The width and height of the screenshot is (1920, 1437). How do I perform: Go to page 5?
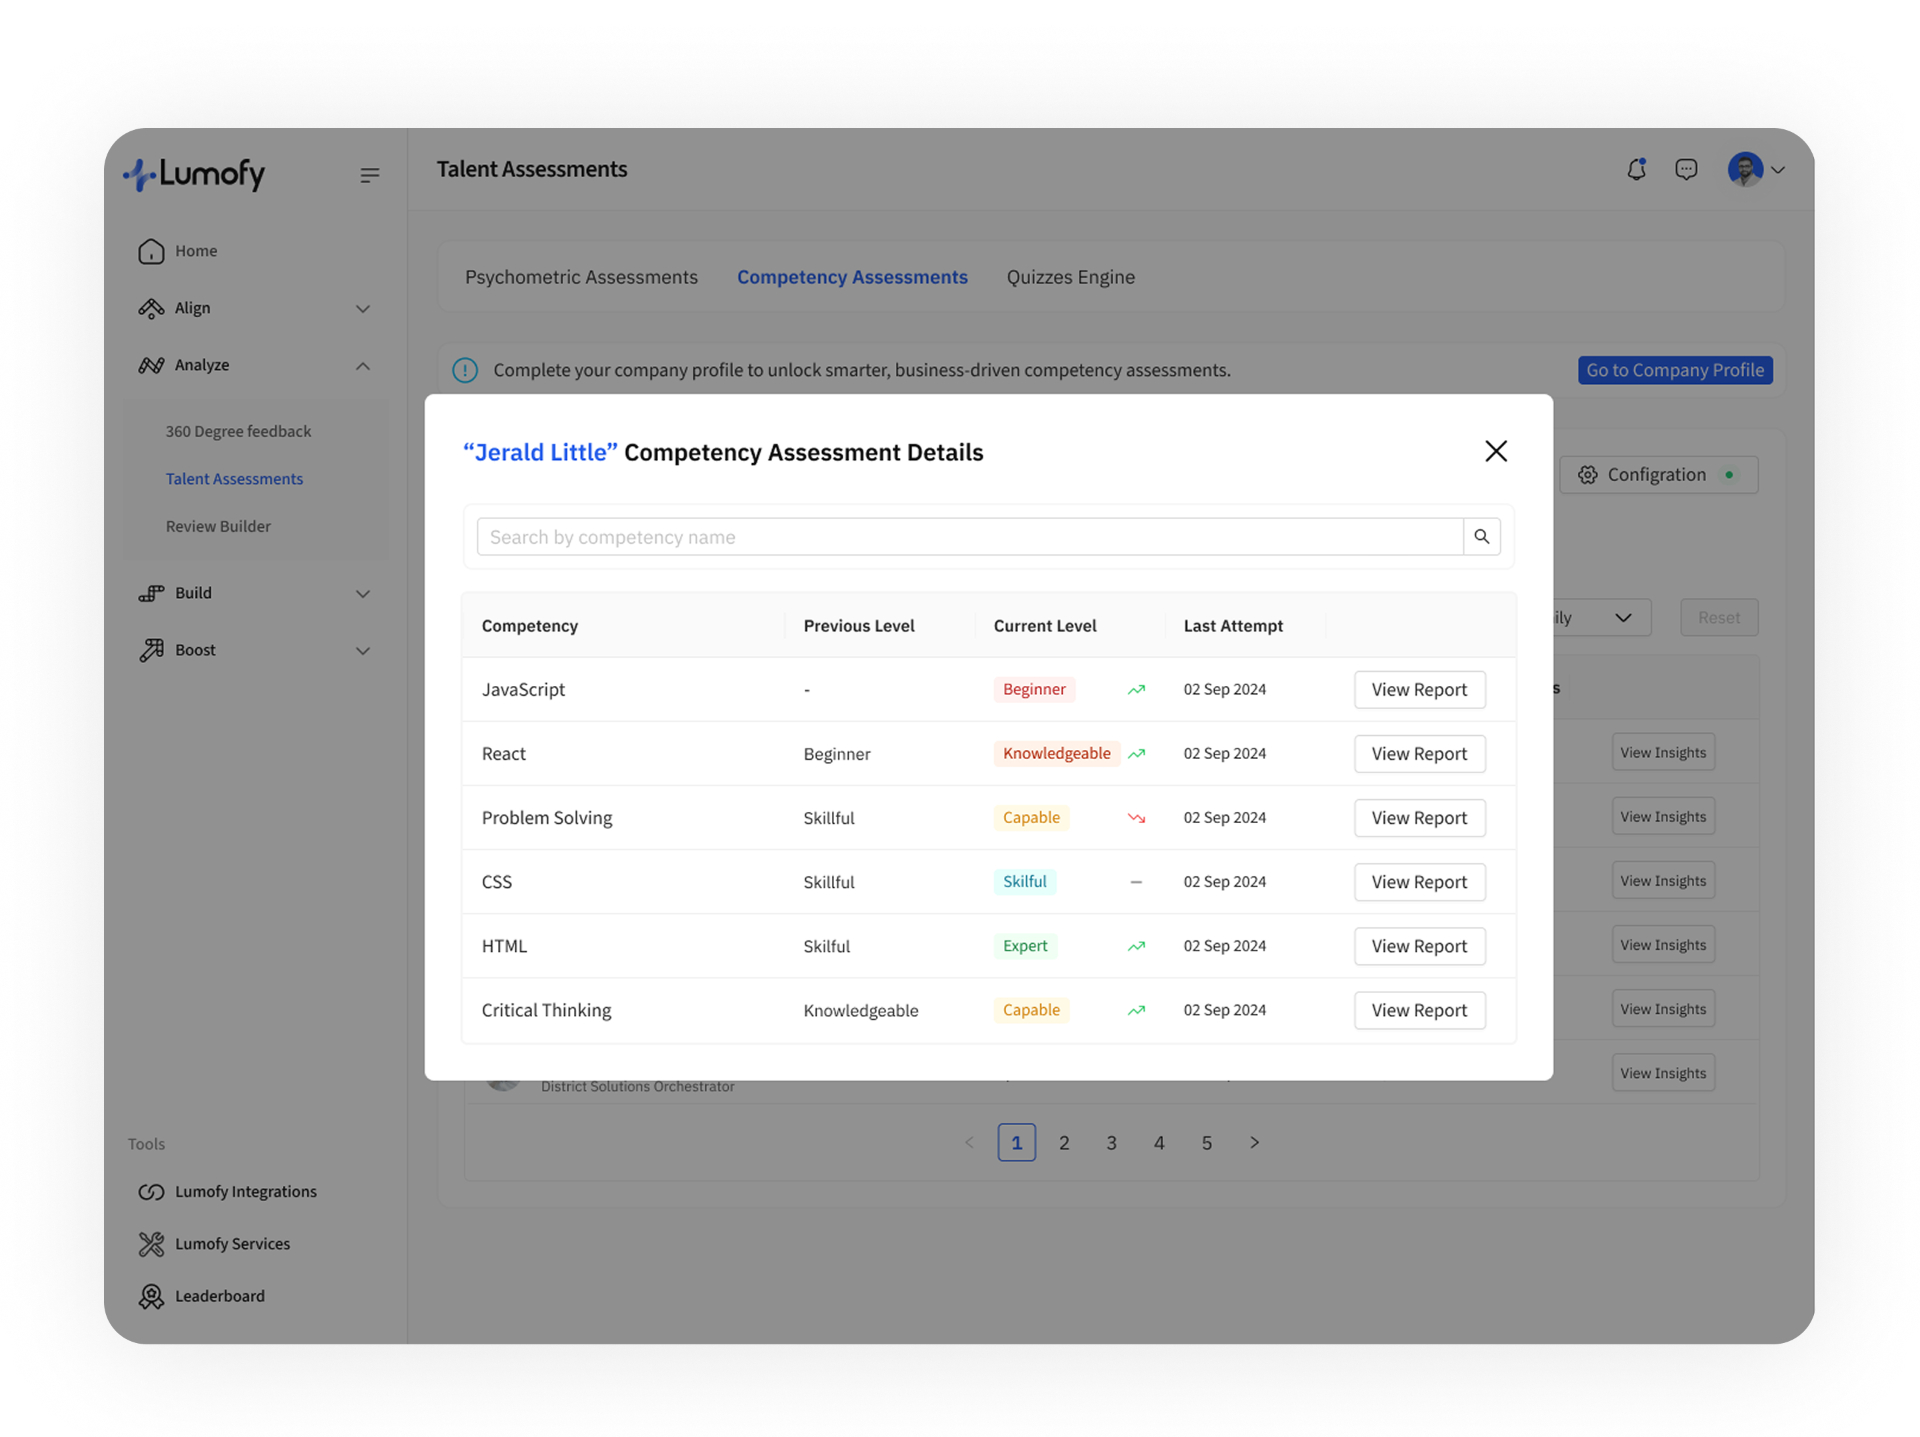click(1207, 1142)
